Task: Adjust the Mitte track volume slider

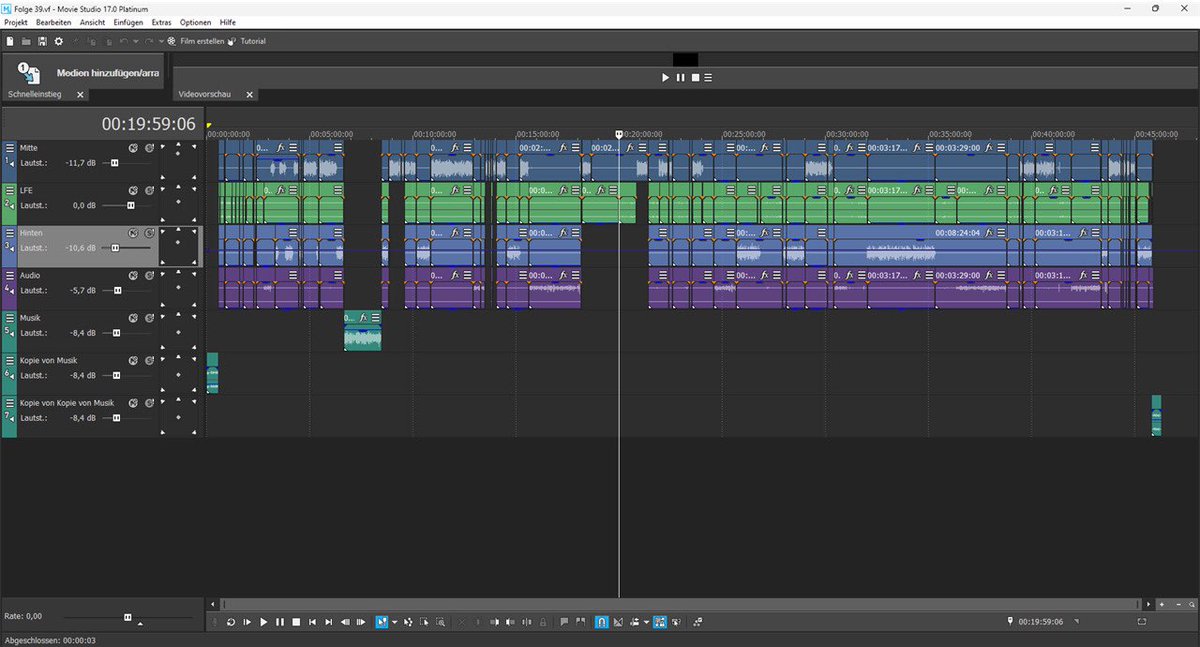Action: coord(114,162)
